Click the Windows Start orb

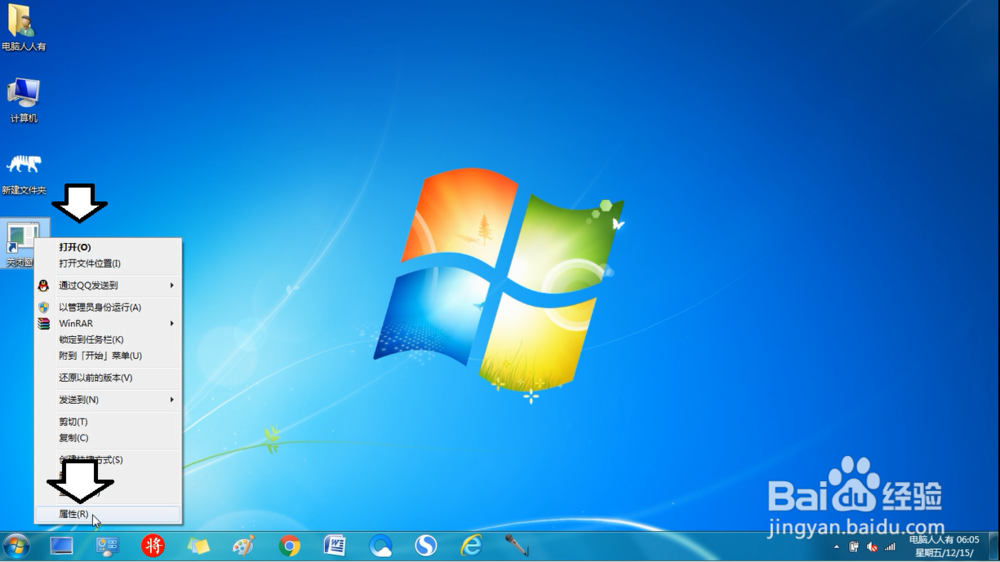[x=16, y=546]
